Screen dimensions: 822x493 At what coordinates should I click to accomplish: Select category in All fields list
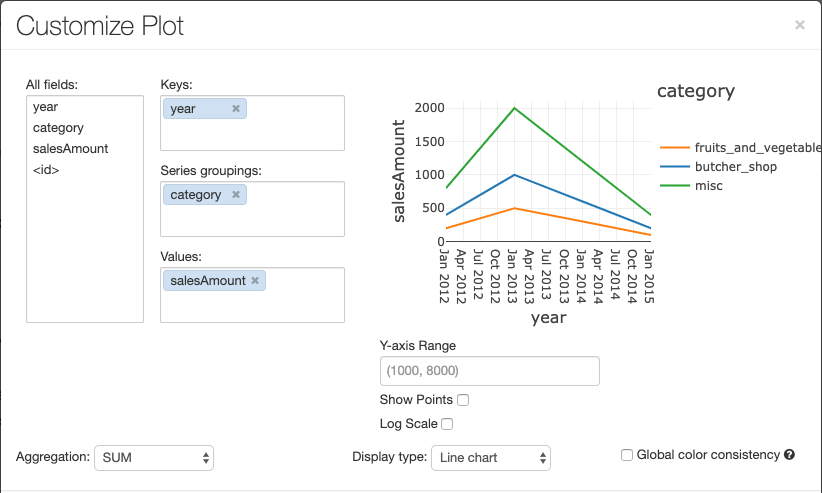[x=58, y=128]
